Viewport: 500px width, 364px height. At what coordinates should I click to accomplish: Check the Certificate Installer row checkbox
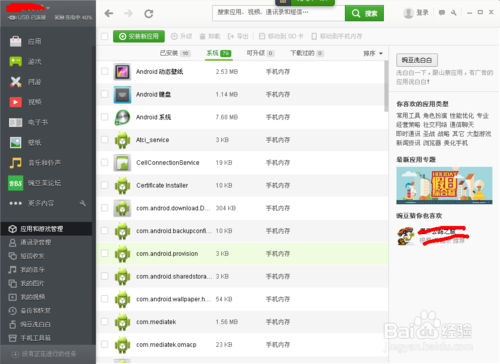pos(105,185)
